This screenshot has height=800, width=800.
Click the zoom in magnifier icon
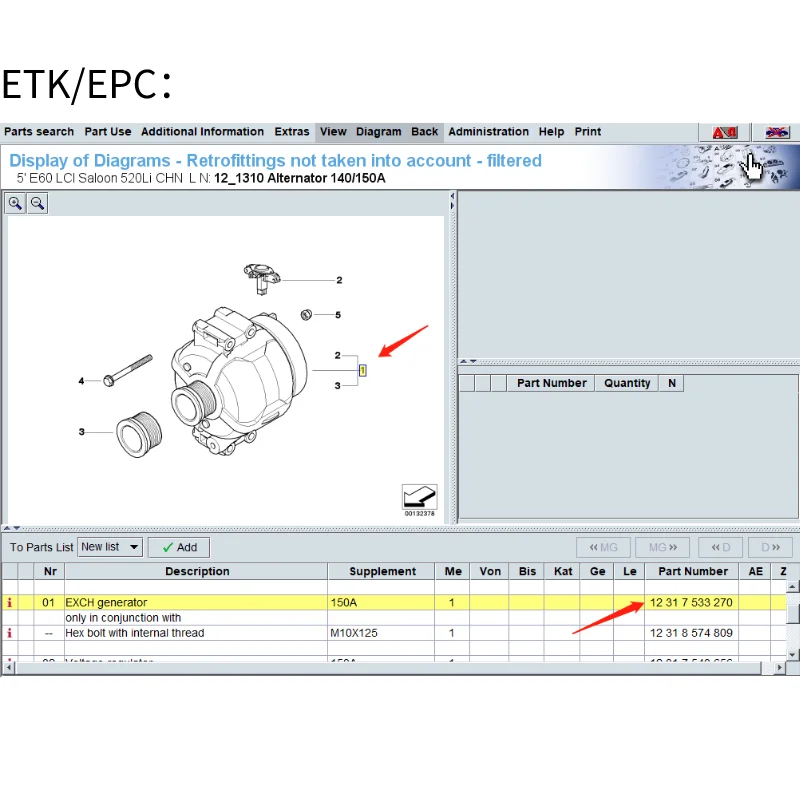(15, 204)
